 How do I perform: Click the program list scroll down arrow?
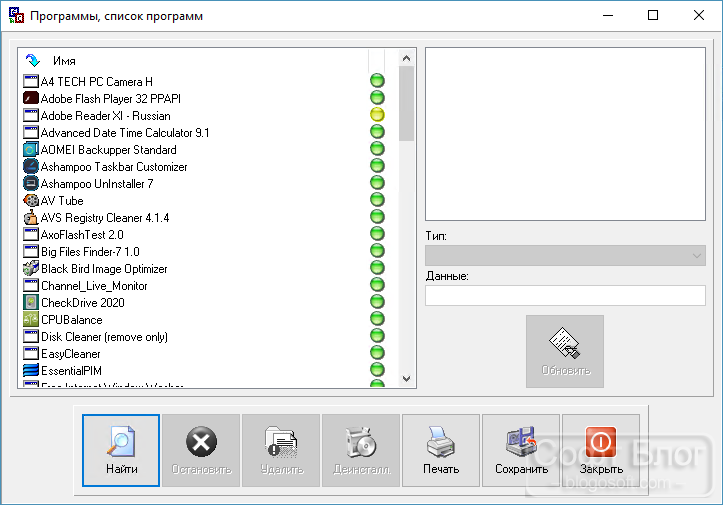tap(406, 379)
